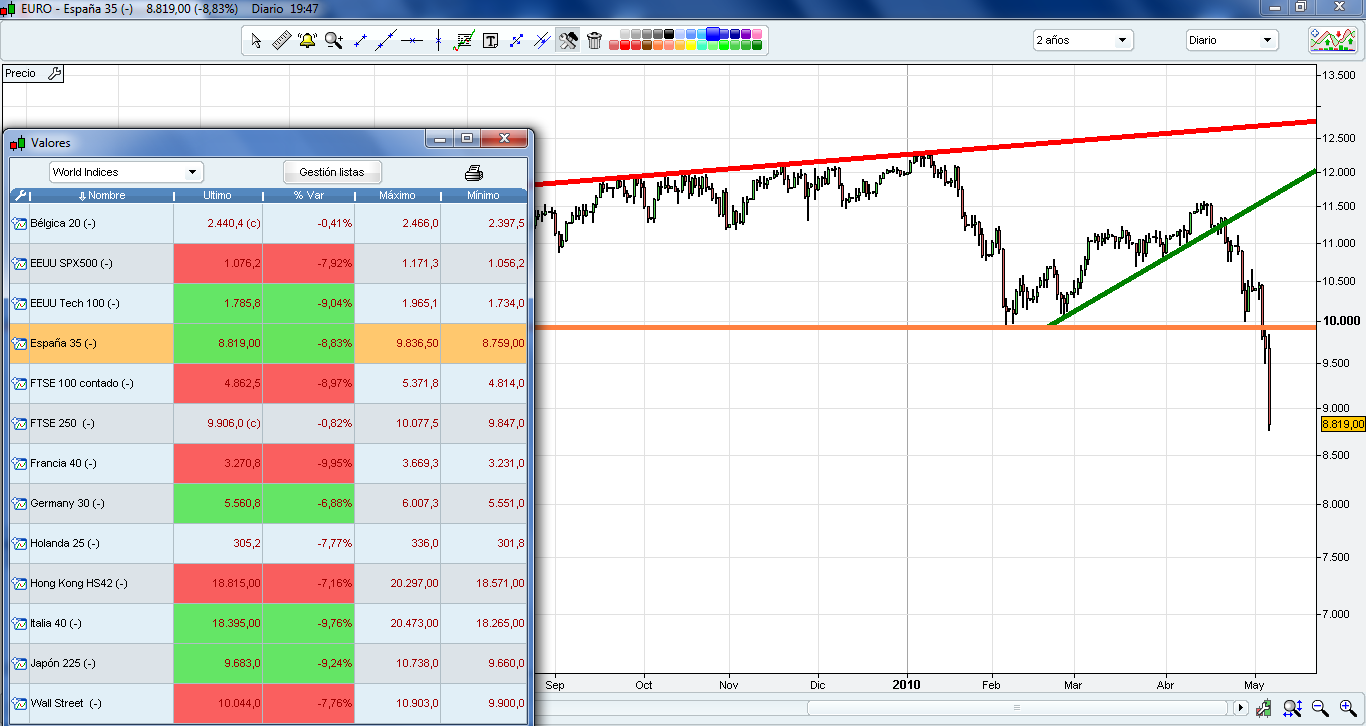Viewport: 1366px width, 726px height.
Task: Select the horizontal line tool
Action: (x=412, y=41)
